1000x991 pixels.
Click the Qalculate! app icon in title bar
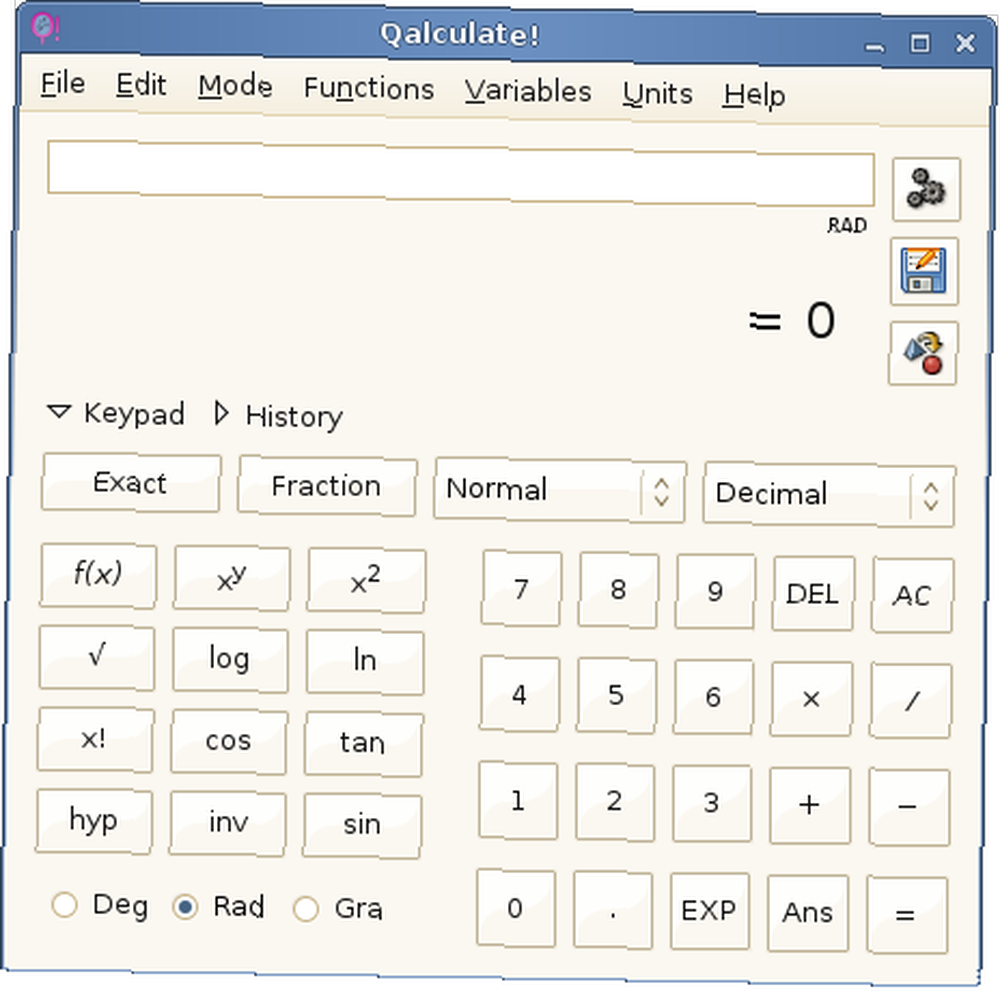click(45, 29)
